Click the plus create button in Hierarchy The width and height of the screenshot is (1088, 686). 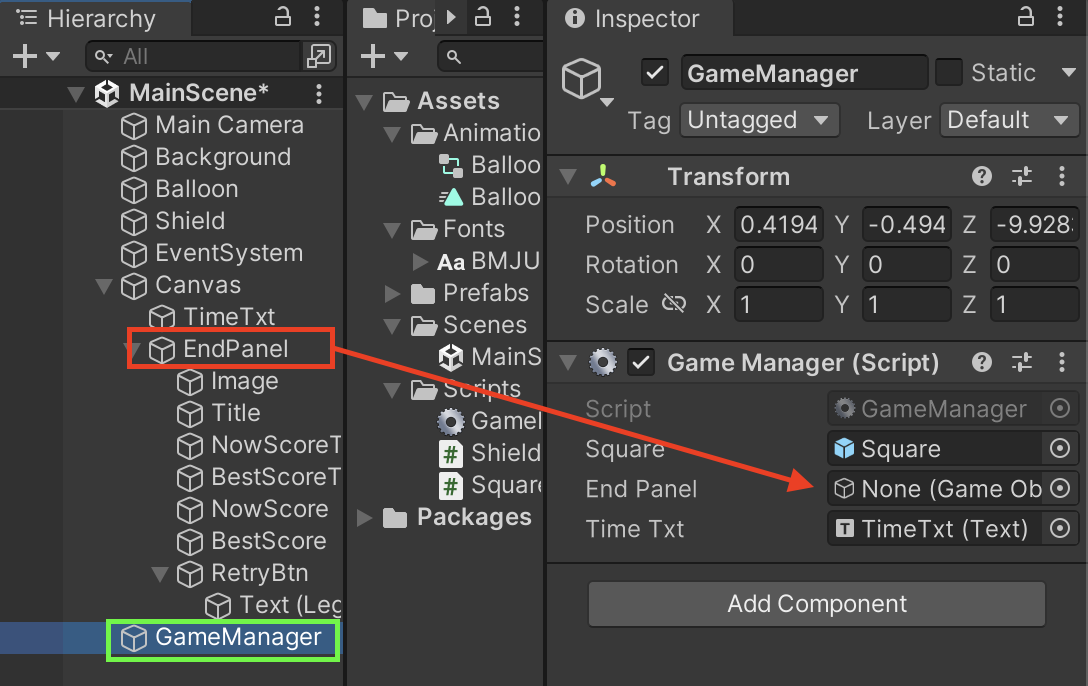[x=24, y=56]
